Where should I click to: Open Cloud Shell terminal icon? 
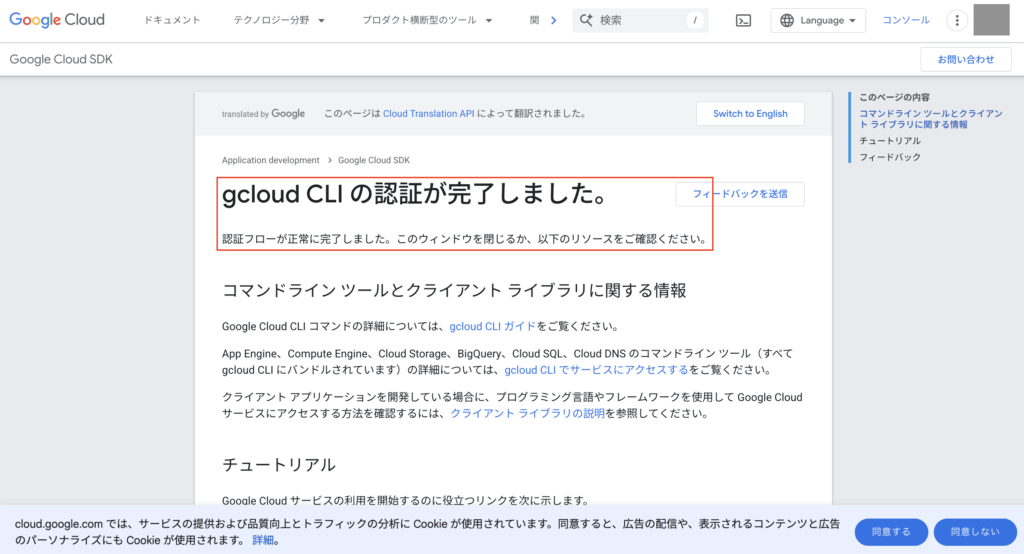coord(743,20)
